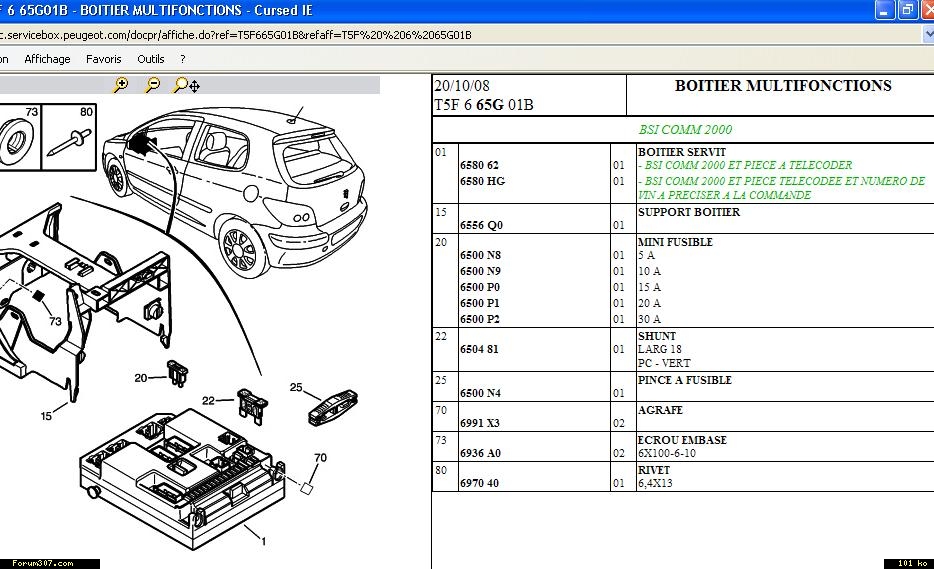Open the Outils menu
The height and width of the screenshot is (569, 934).
pos(151,59)
